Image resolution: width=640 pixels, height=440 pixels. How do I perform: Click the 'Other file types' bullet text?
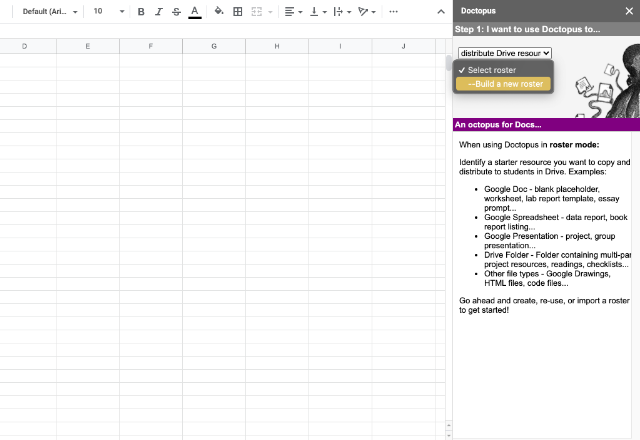(x=547, y=278)
